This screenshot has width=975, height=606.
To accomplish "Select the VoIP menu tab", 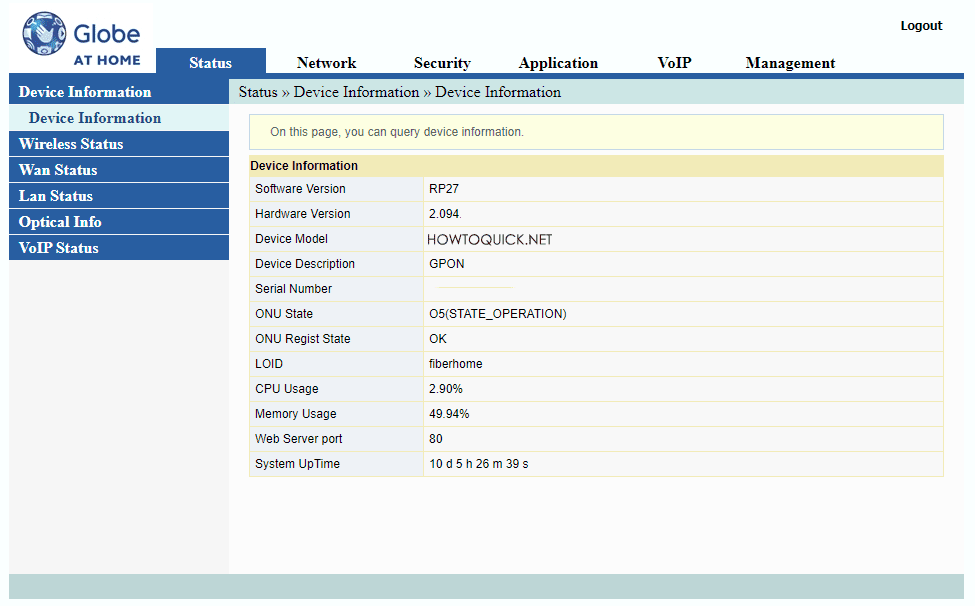I will pyautogui.click(x=674, y=62).
